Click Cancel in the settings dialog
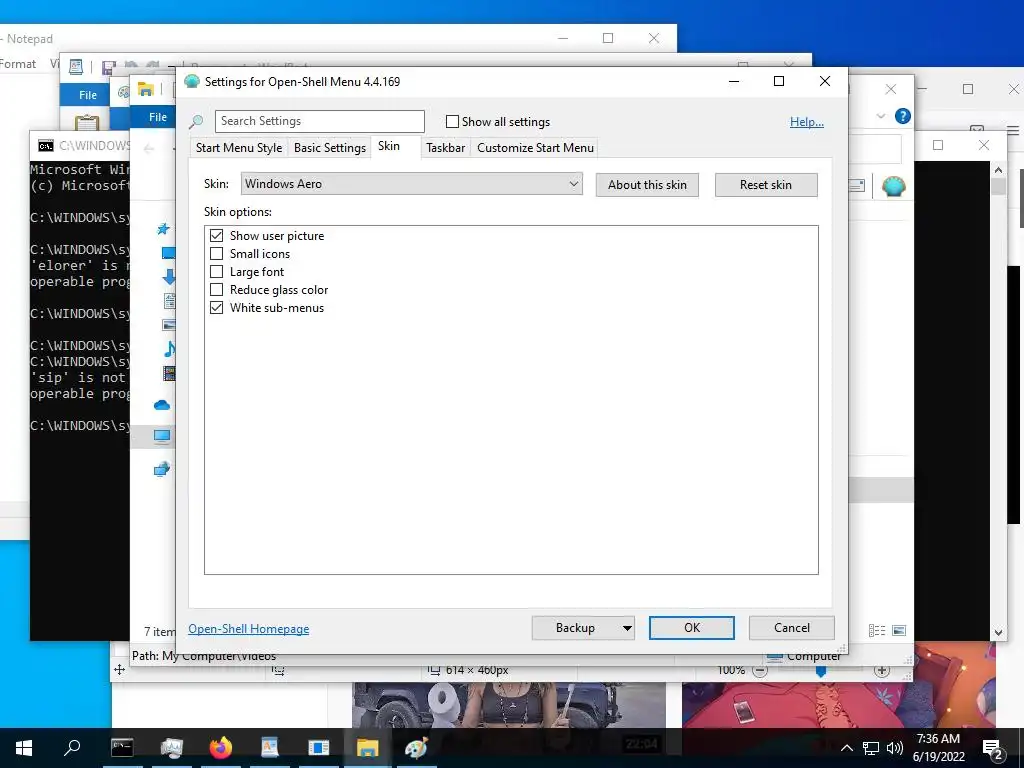The image size is (1024, 768). click(792, 628)
